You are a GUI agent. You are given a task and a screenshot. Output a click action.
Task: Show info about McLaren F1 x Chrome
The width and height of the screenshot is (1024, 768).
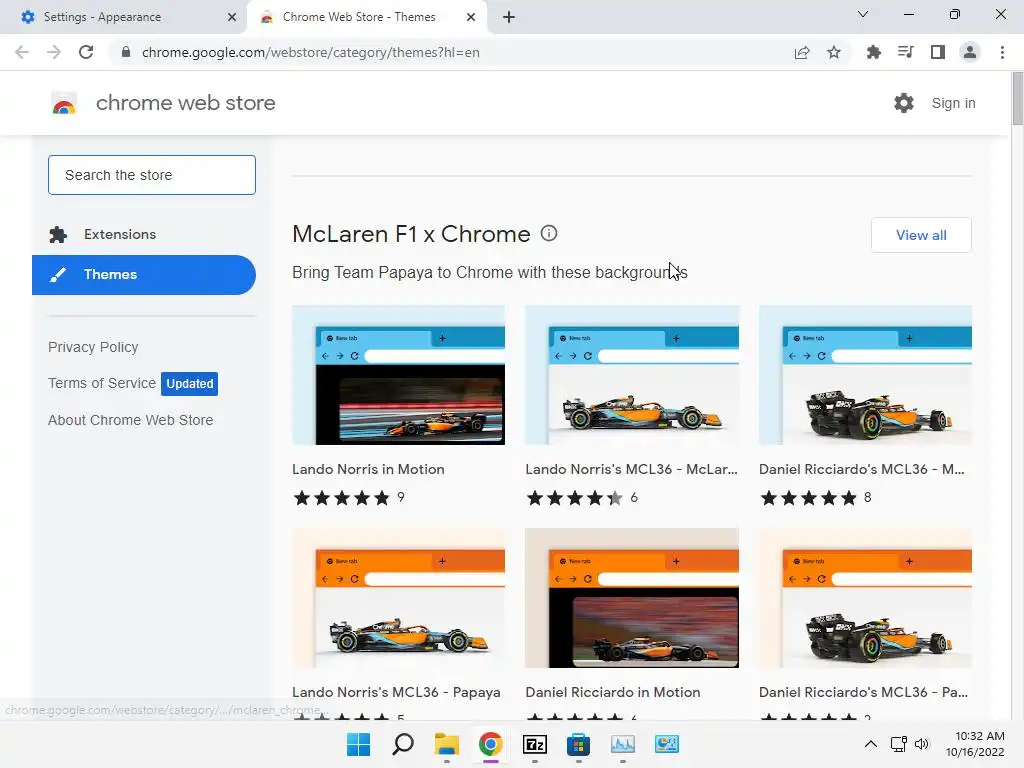[x=549, y=233]
